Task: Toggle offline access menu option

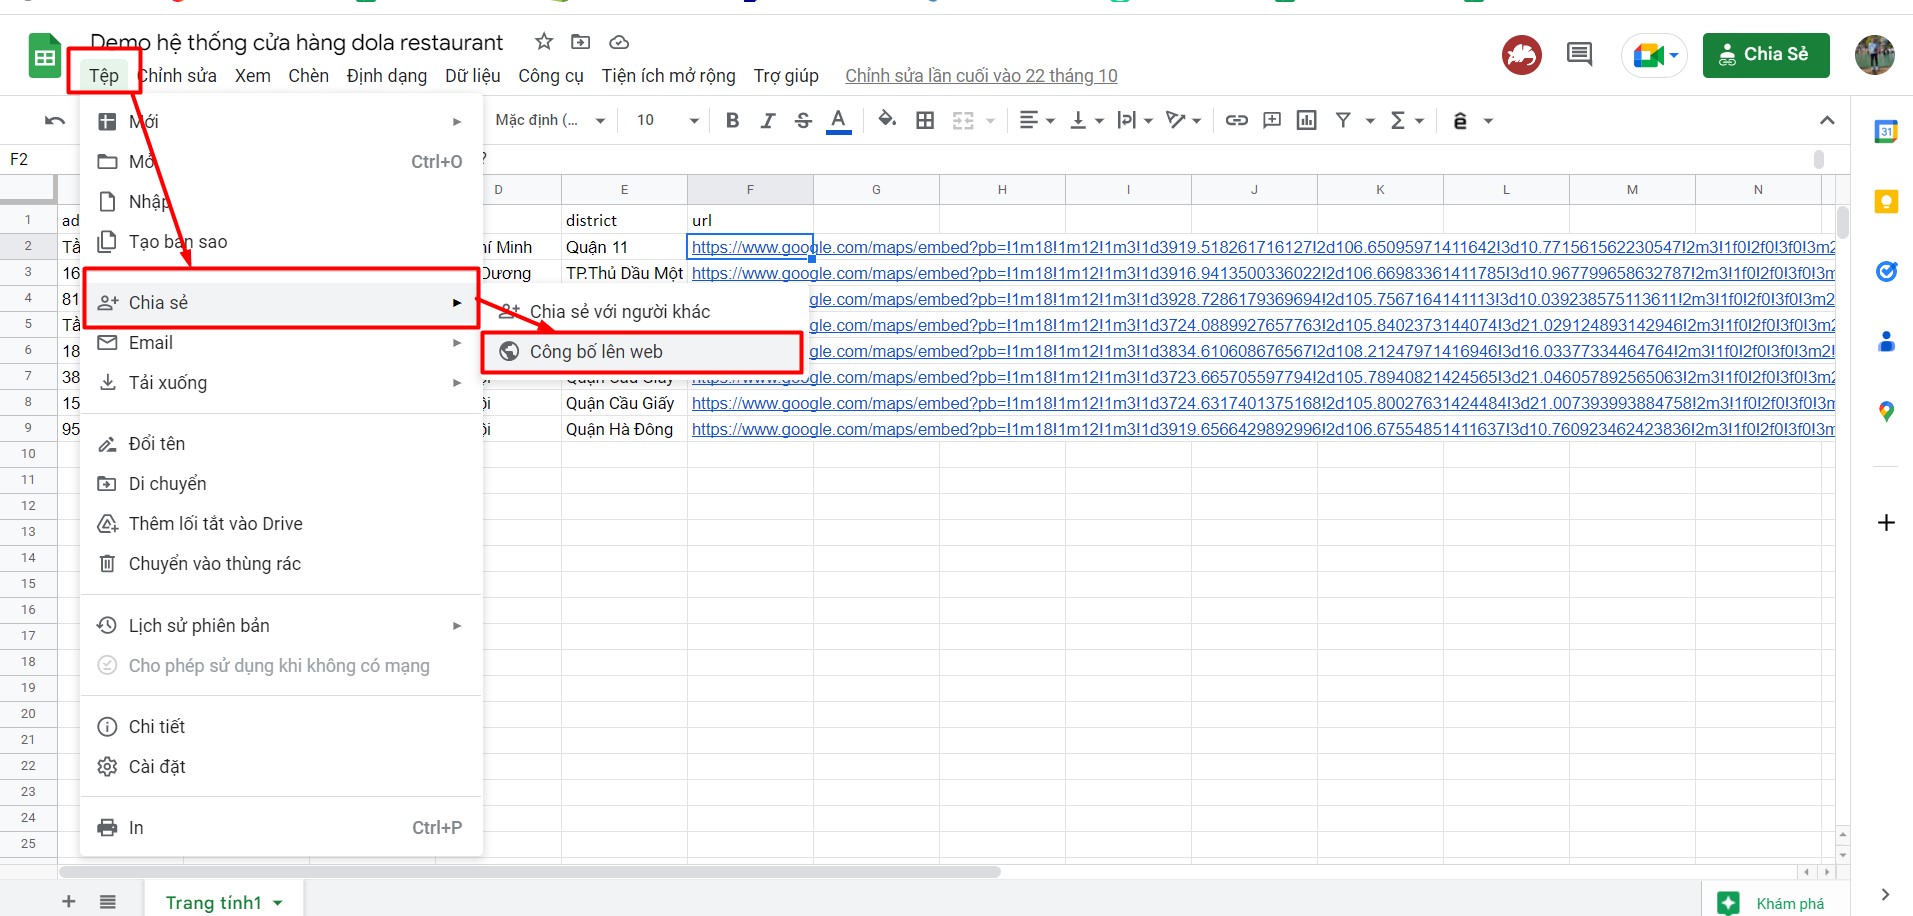Action: coord(279,666)
